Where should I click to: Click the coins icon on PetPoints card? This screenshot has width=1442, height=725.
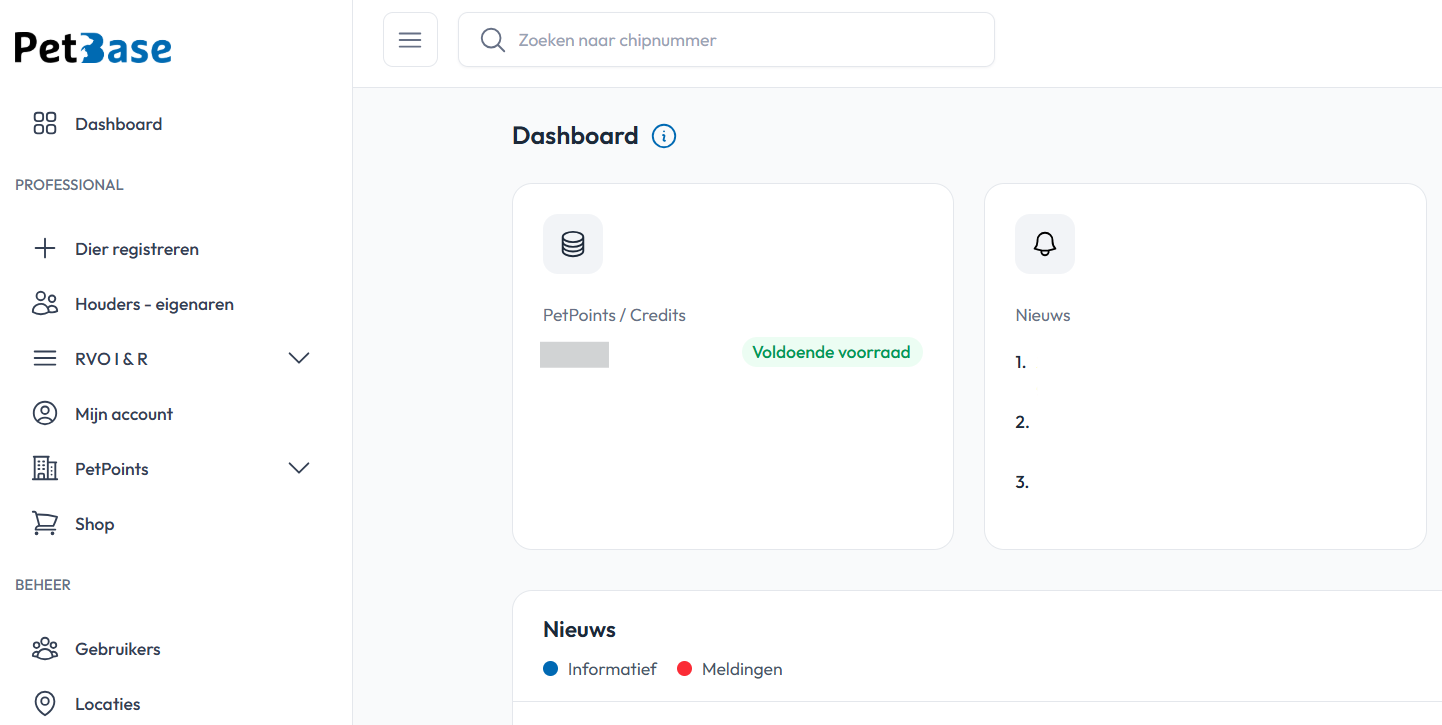tap(573, 244)
